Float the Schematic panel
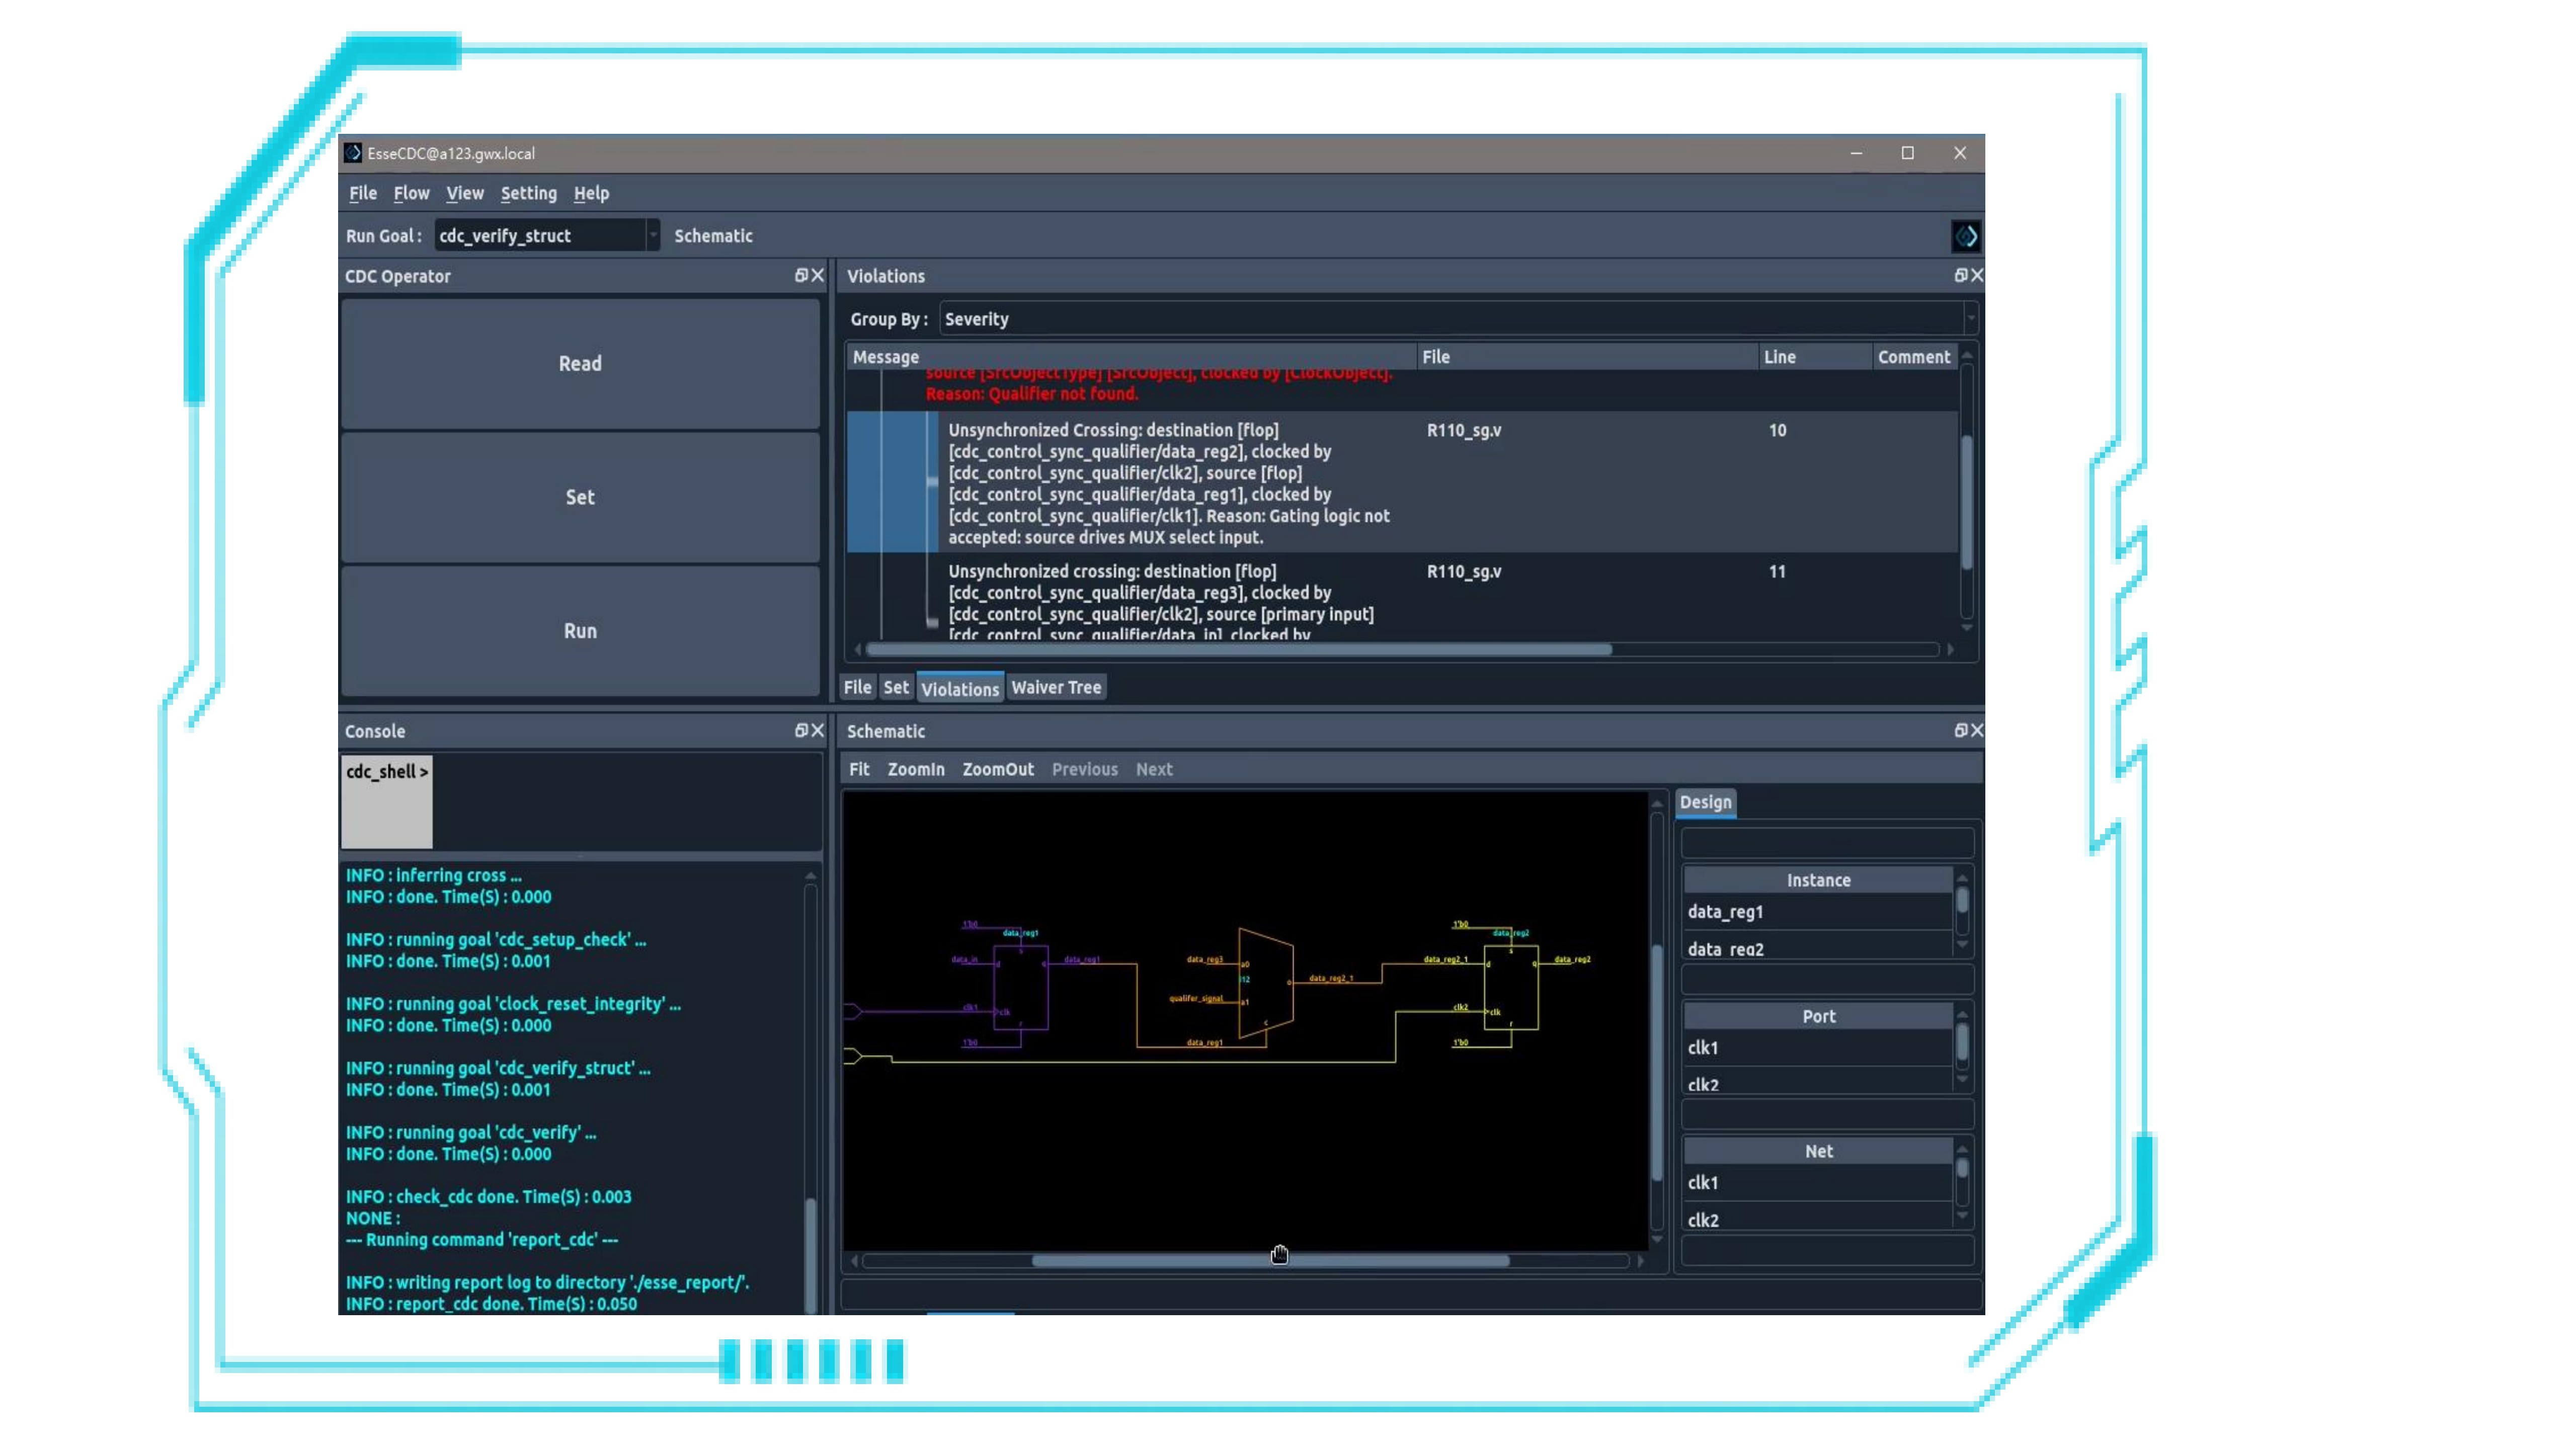Viewport: 2576px width, 1449px height. click(1960, 730)
